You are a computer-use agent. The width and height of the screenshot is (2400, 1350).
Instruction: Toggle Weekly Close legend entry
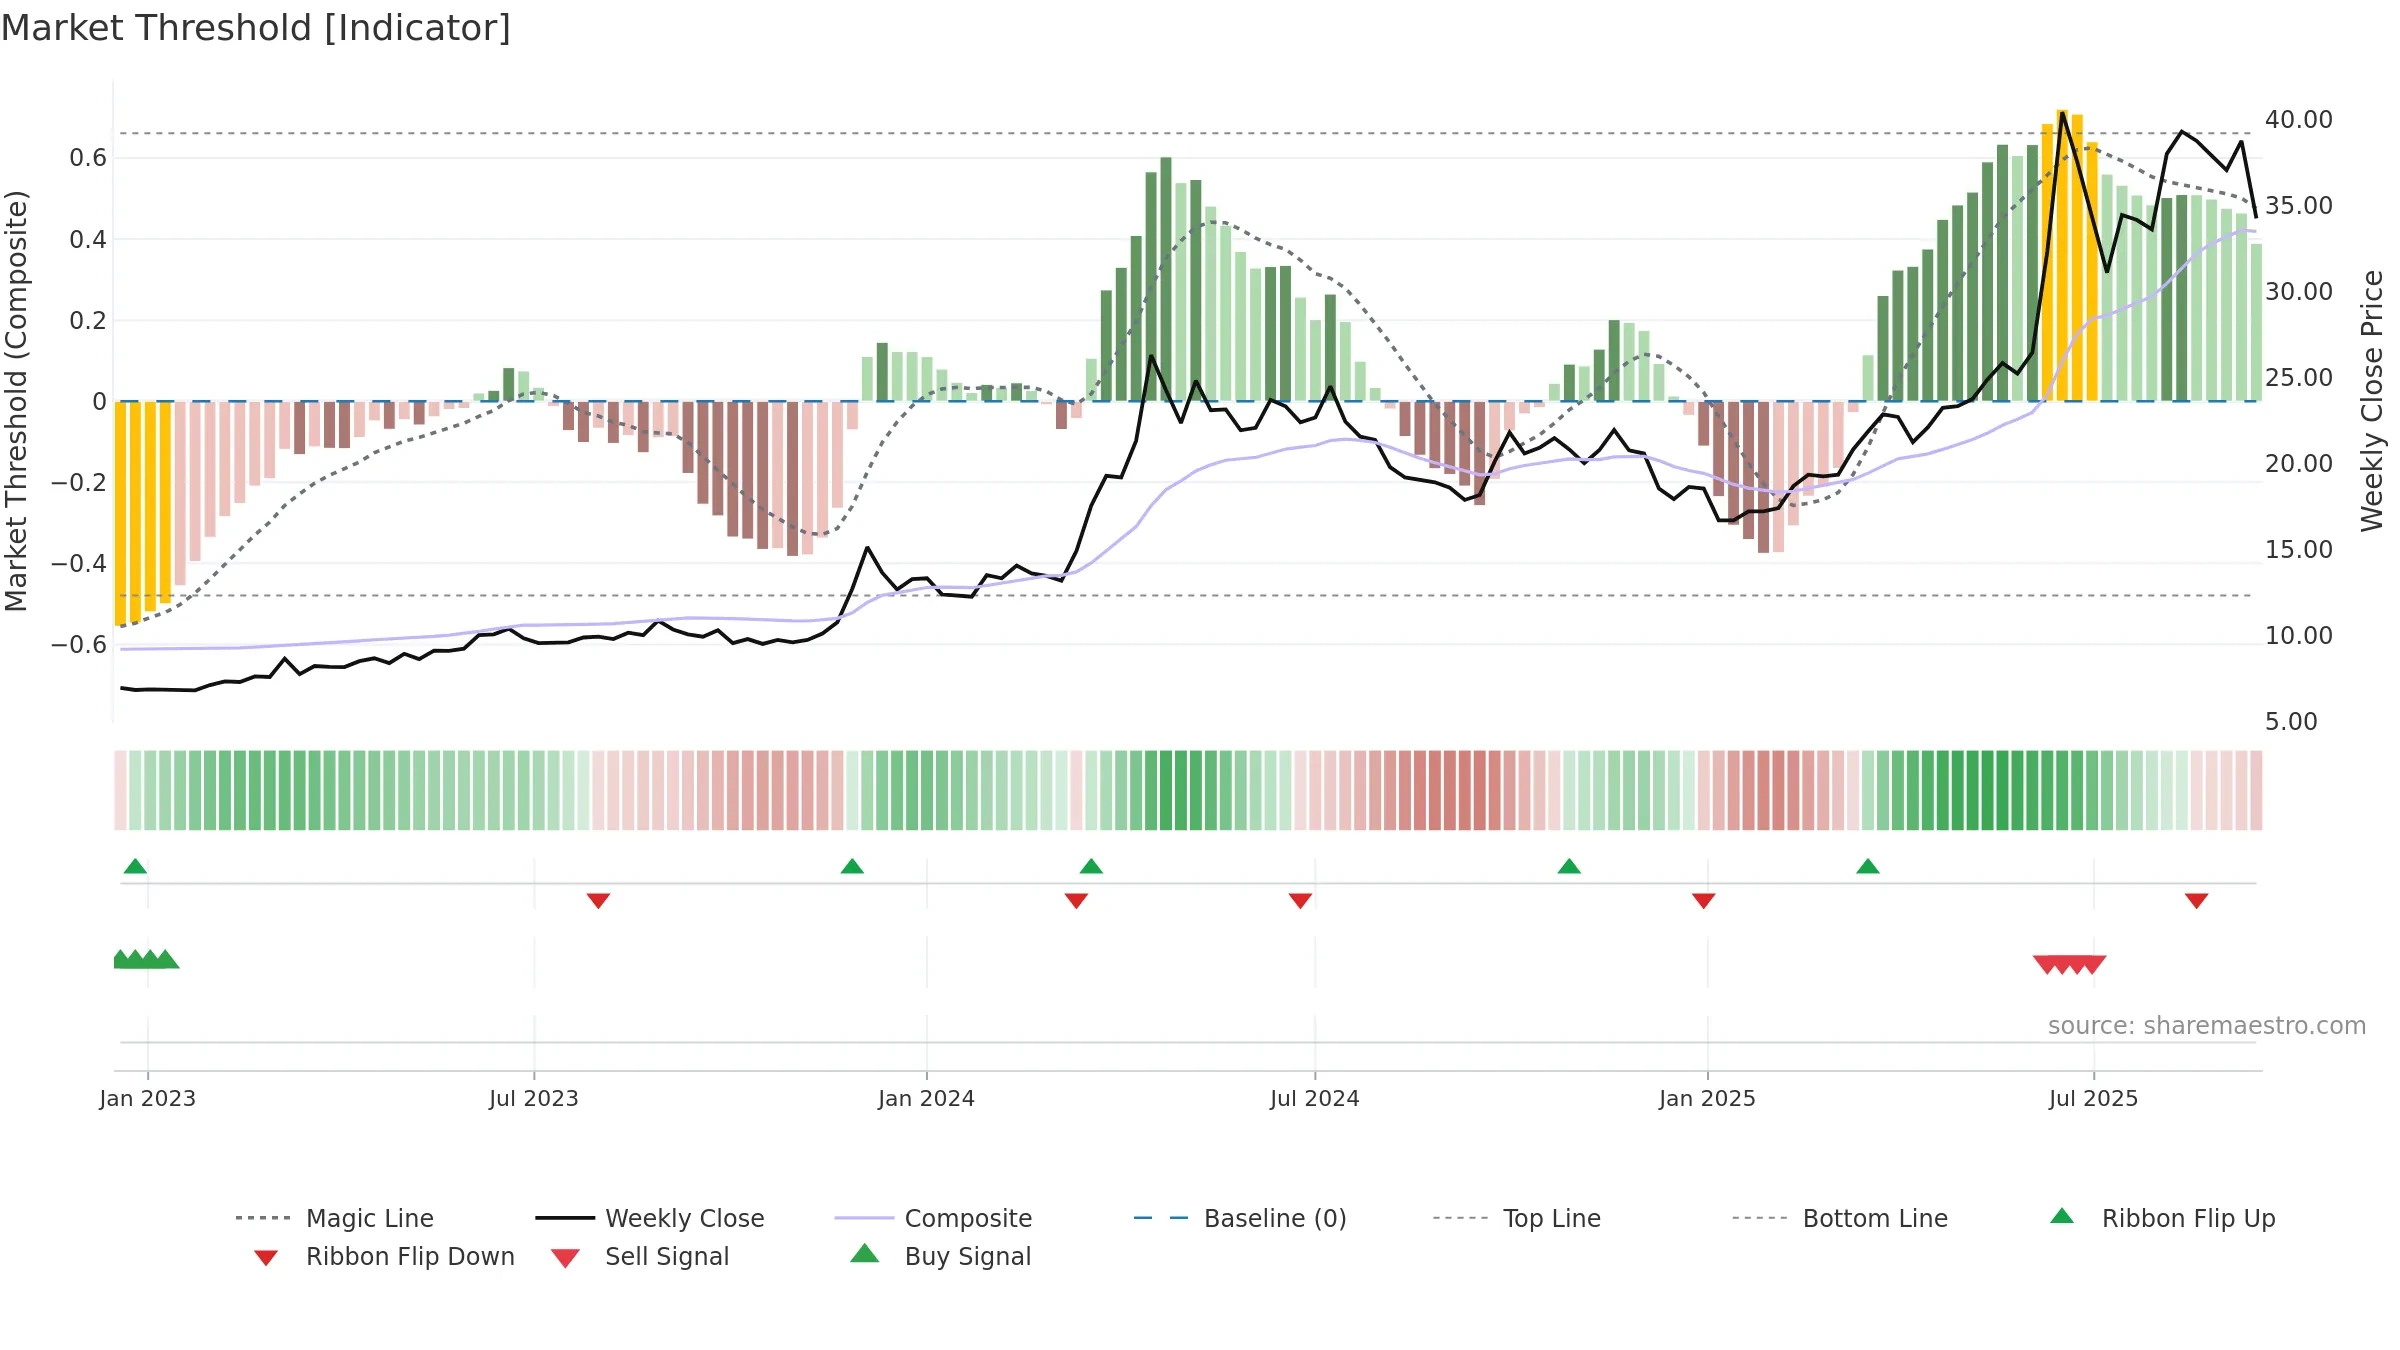click(x=650, y=1218)
